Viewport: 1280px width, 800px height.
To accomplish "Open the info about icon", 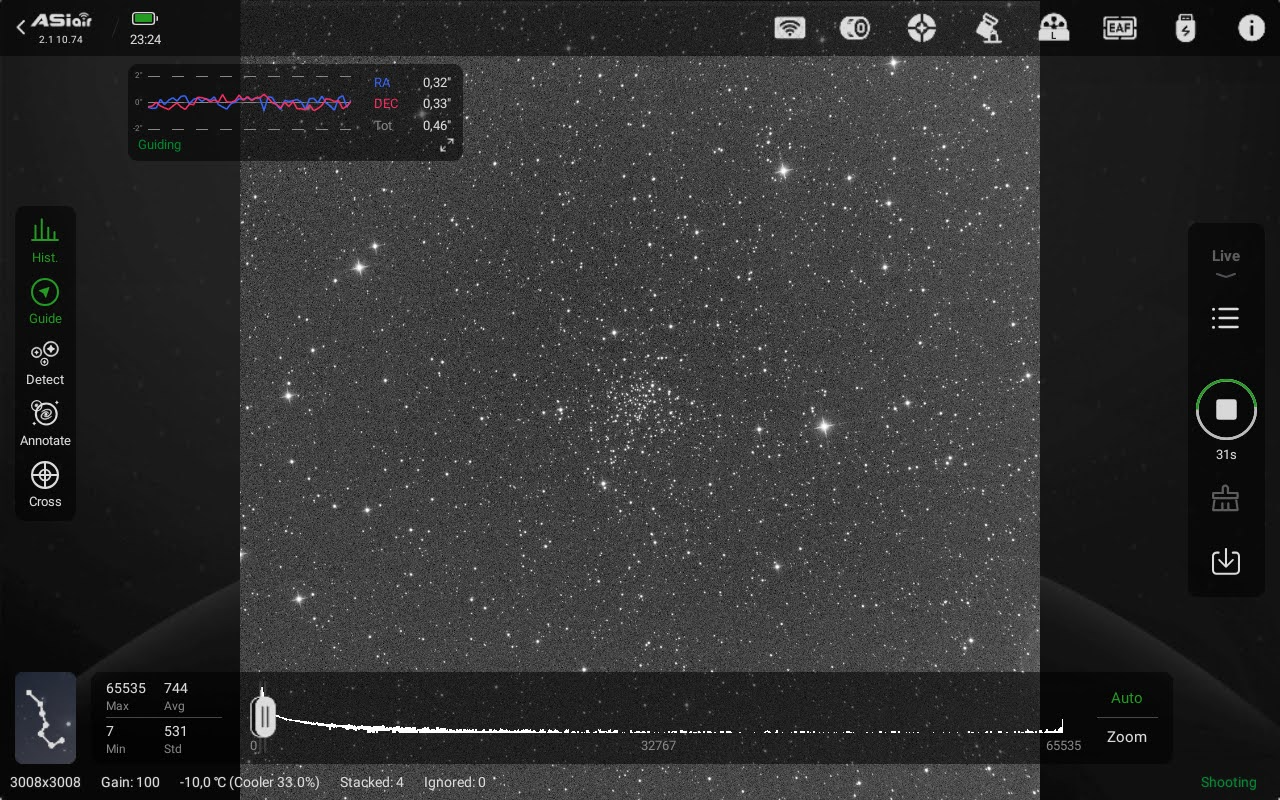I will pos(1251,28).
